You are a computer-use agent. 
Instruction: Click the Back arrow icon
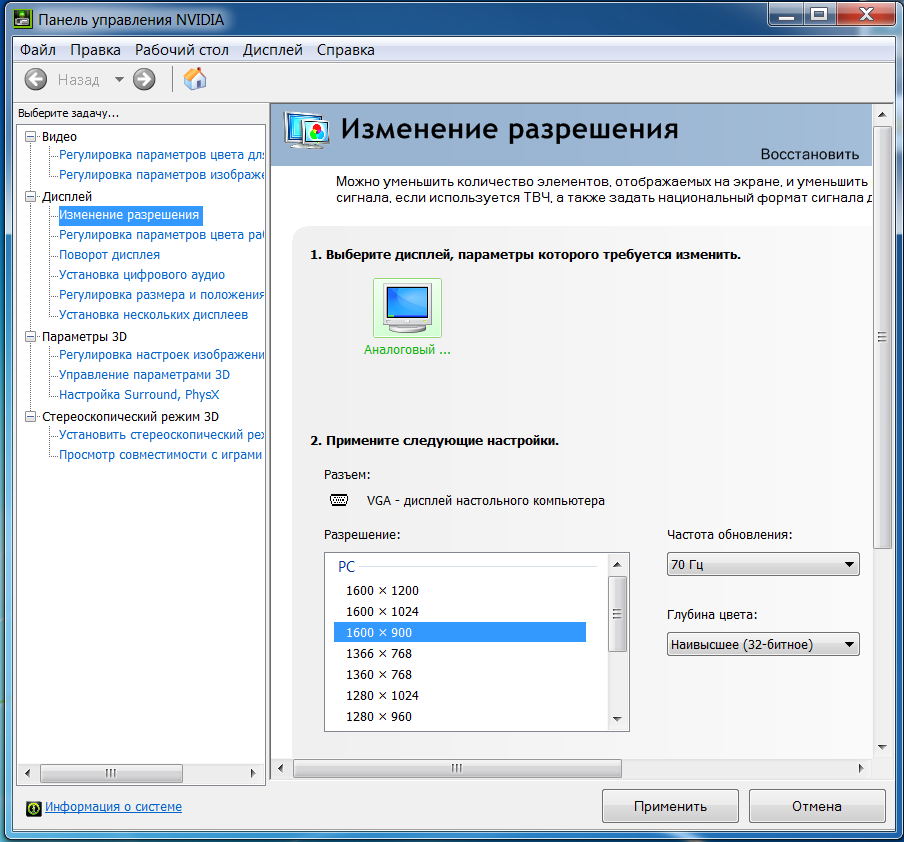[36, 79]
